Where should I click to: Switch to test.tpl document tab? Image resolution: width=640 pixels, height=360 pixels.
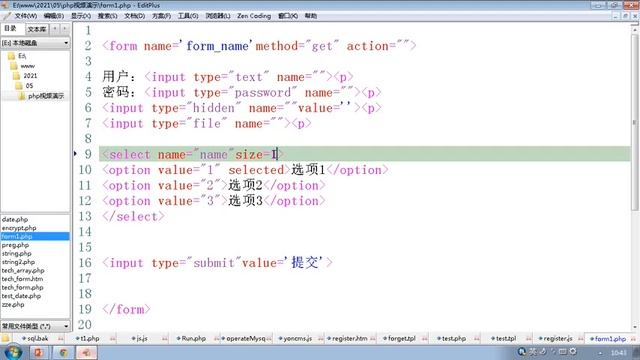(x=506, y=339)
